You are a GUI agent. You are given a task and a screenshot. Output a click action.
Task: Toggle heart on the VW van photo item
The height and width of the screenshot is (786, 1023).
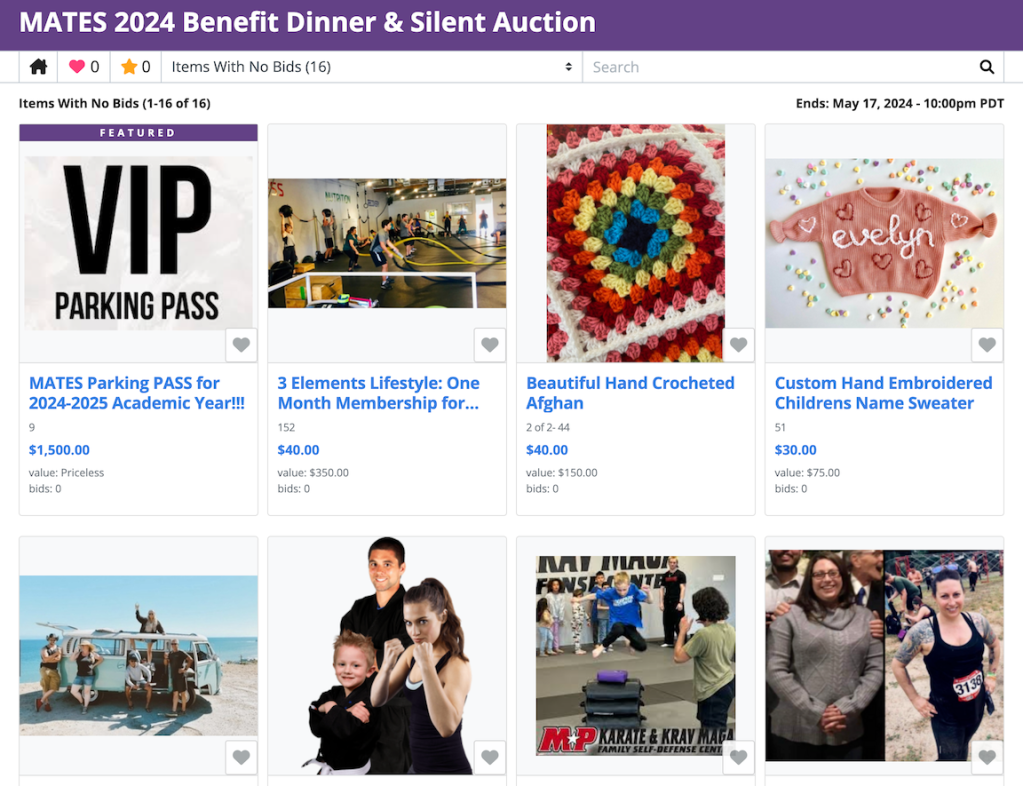coord(241,758)
